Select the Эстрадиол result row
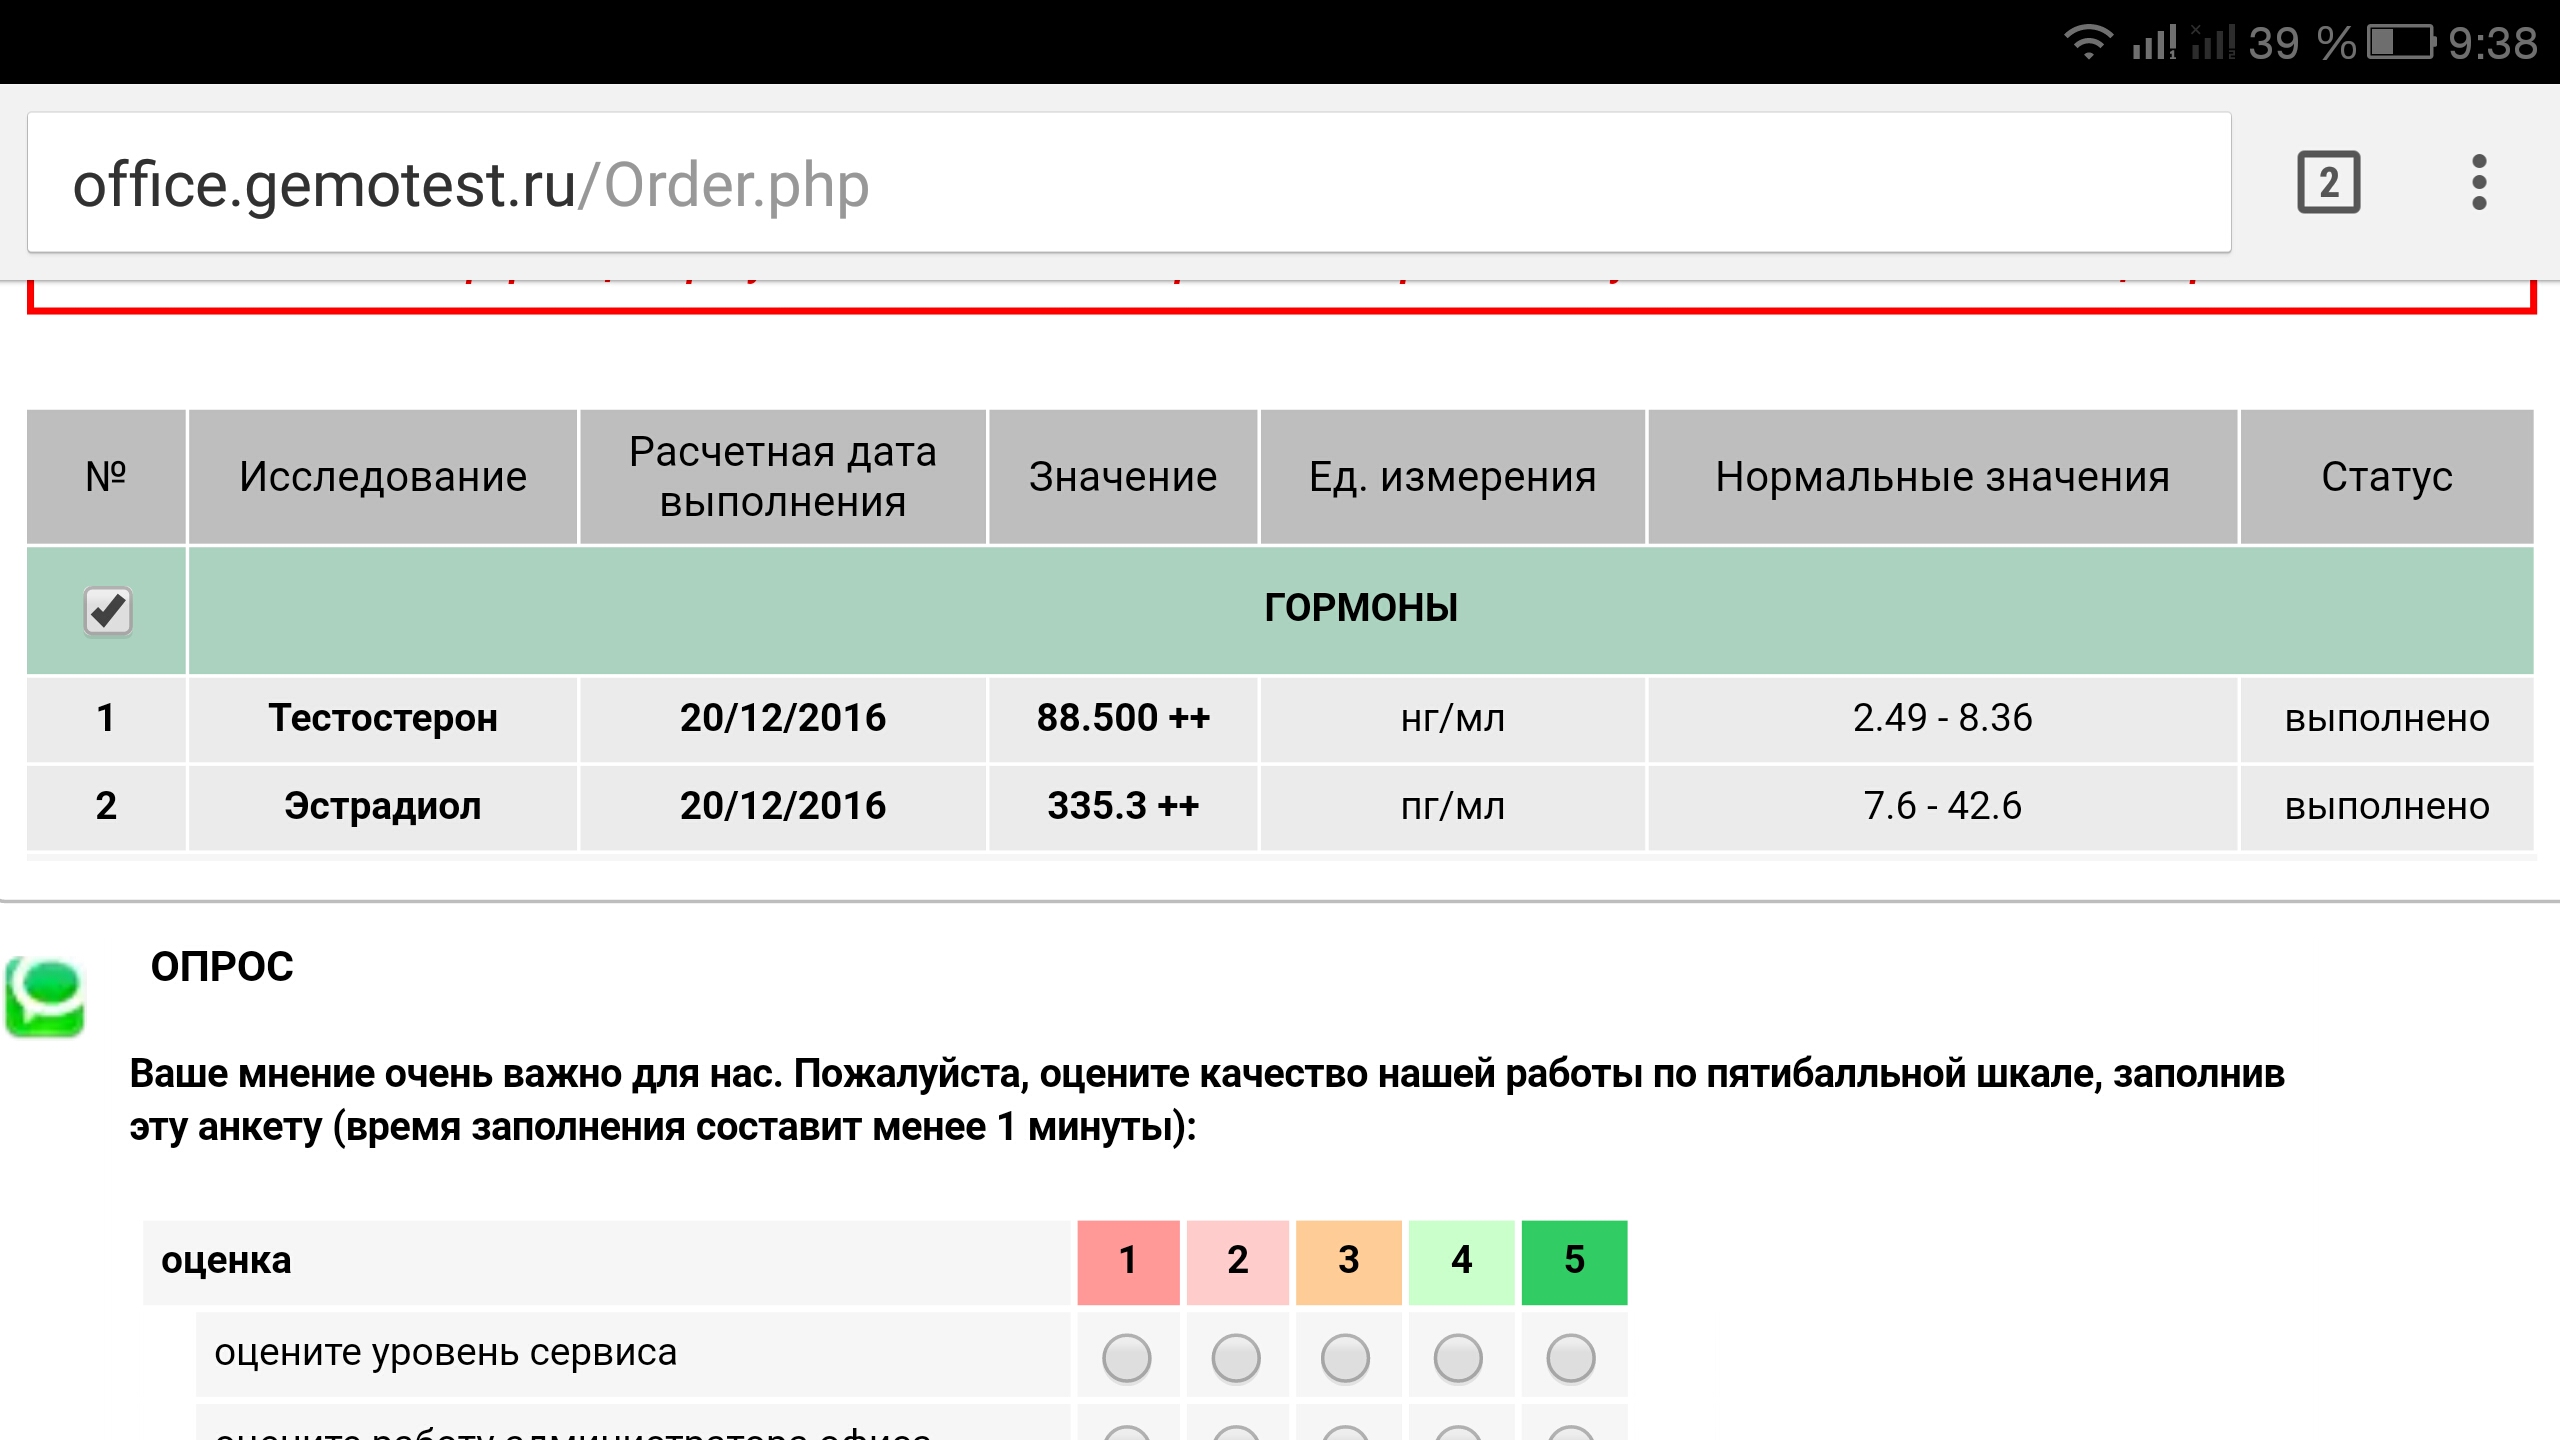The image size is (2560, 1440). (x=383, y=805)
